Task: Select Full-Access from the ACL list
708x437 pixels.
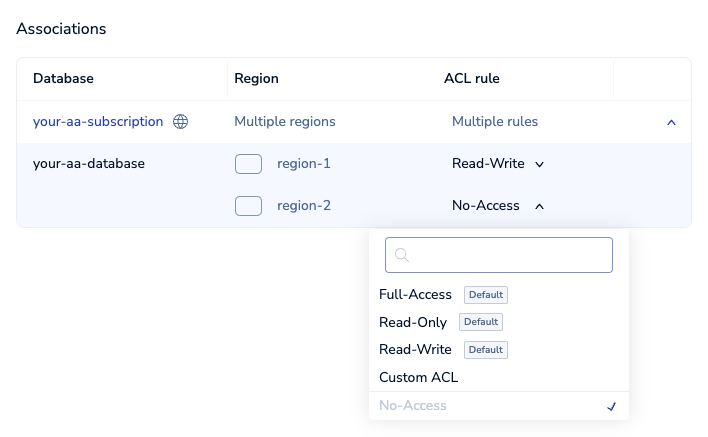Action: (415, 294)
